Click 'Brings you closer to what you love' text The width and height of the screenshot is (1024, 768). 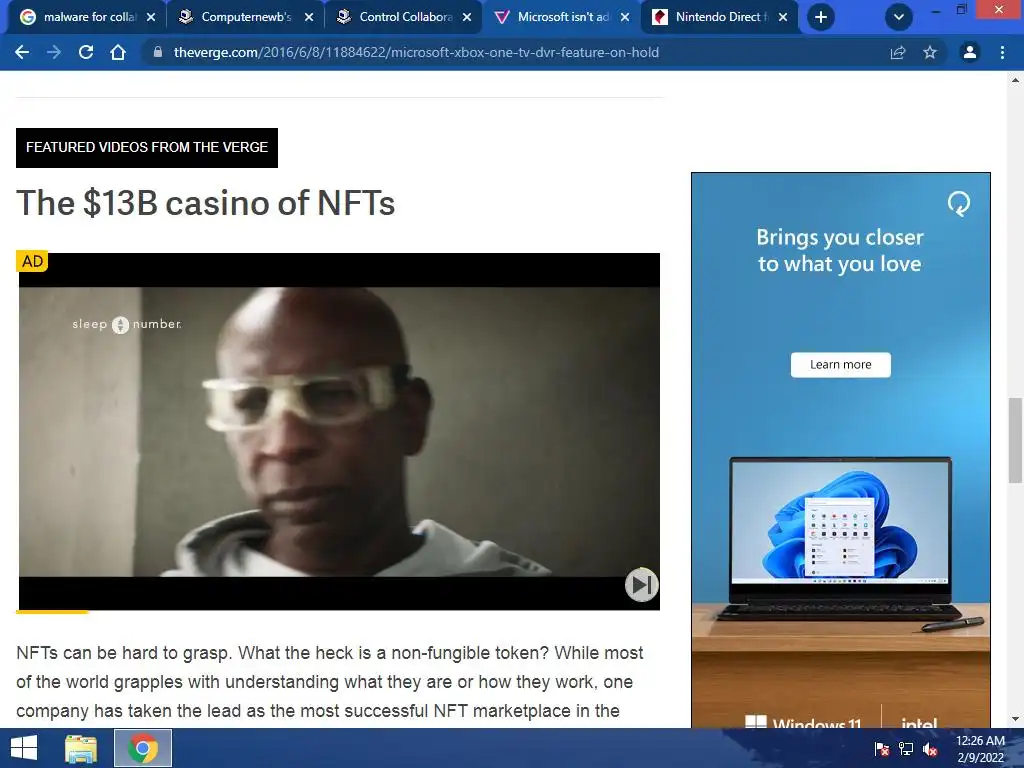[840, 250]
